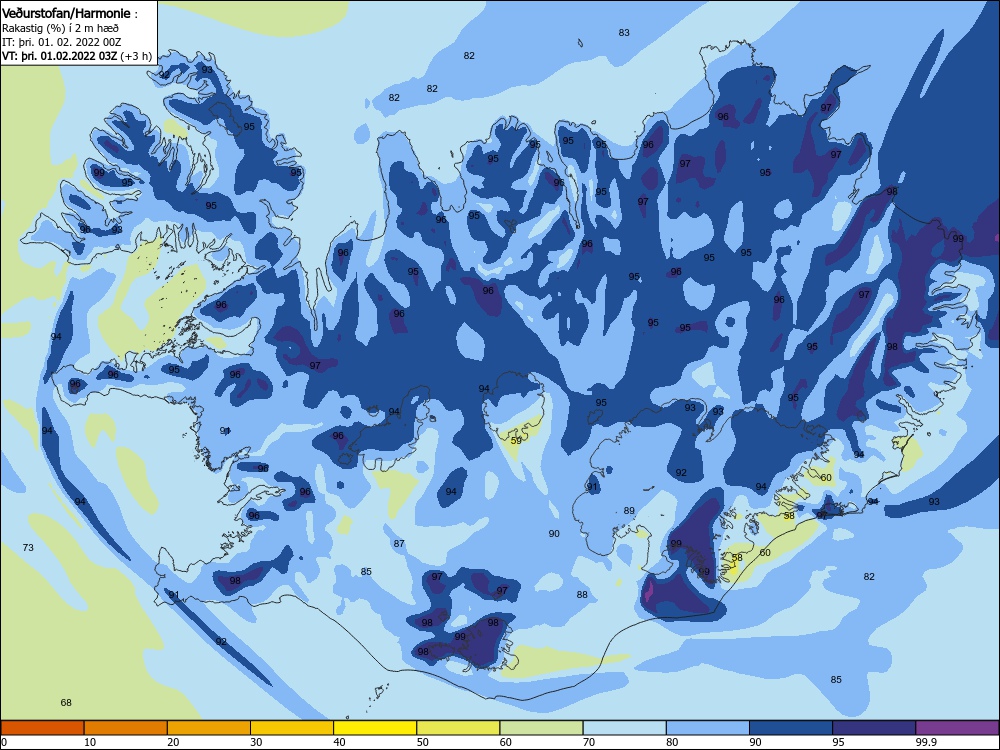Pick the light orange 20–30 legend swatch

209,728
